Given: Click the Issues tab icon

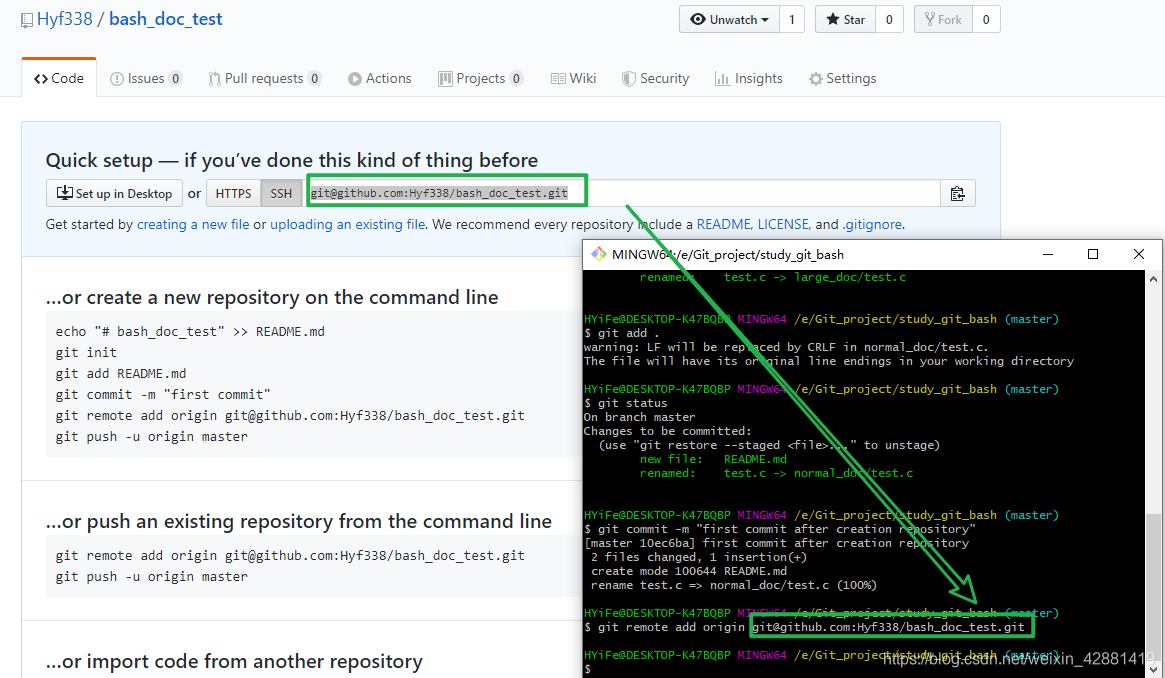Looking at the screenshot, I should [117, 79].
